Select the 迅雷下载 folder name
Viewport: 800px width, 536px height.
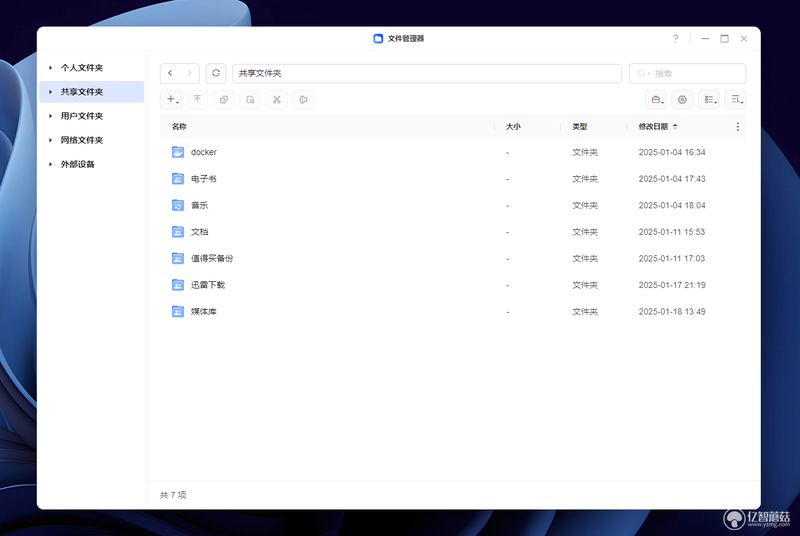(208, 285)
